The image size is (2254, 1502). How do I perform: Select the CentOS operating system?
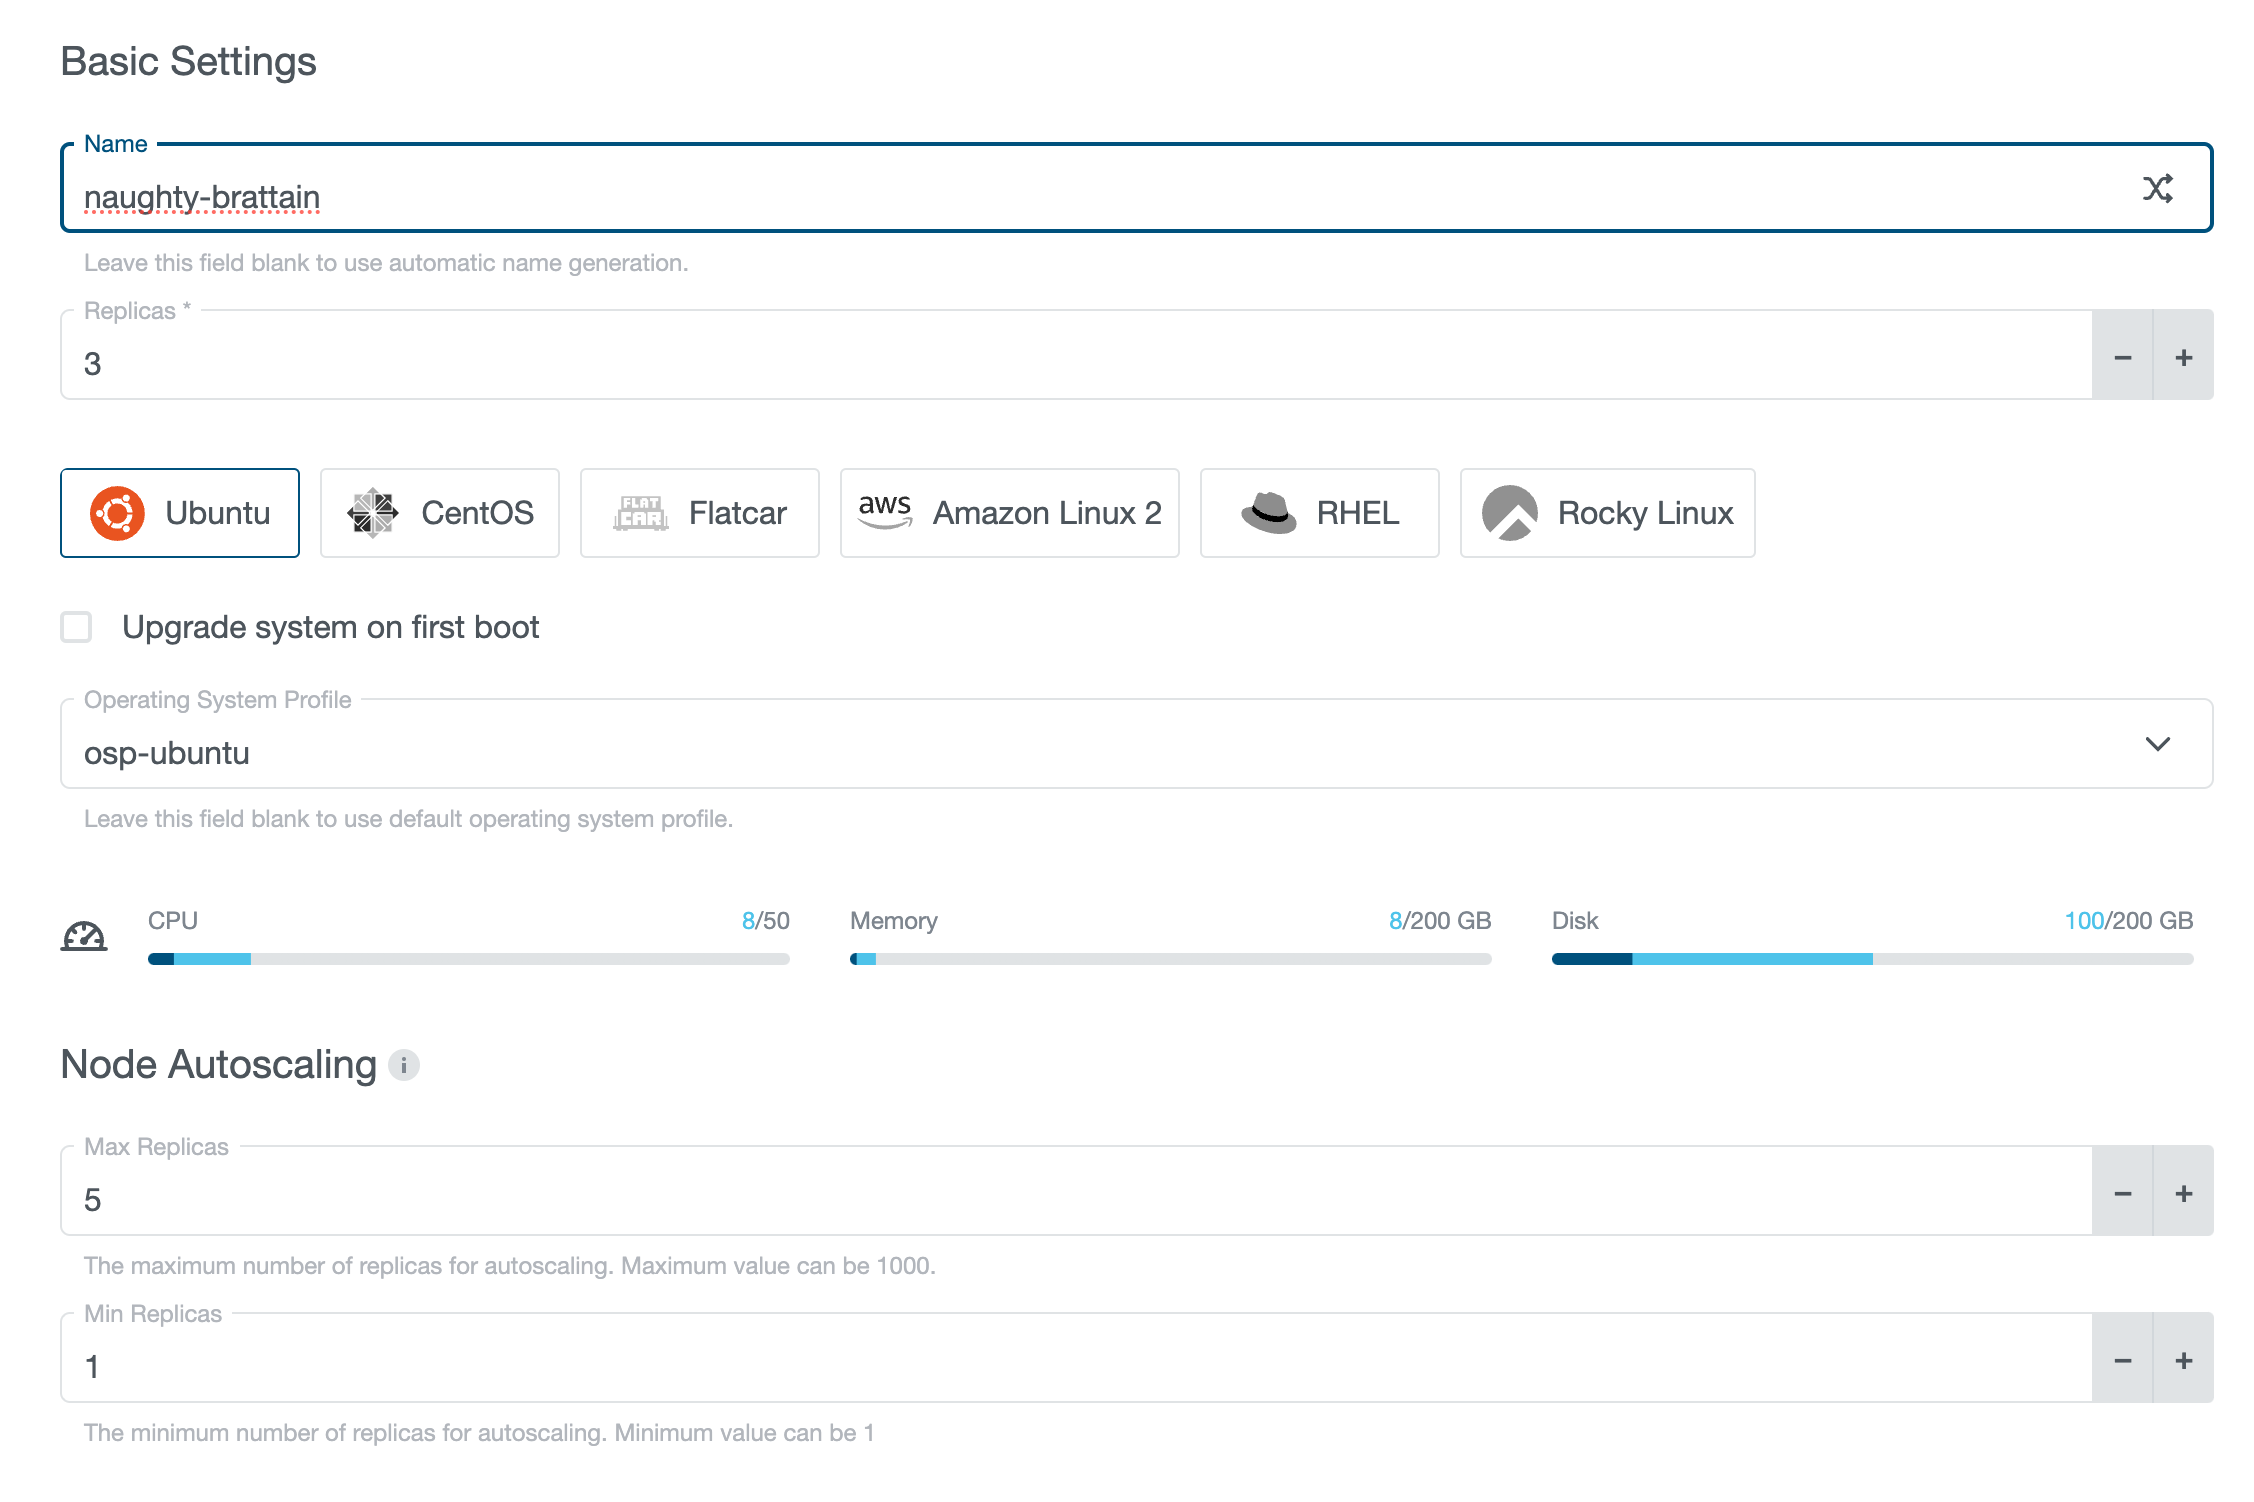tap(440, 513)
